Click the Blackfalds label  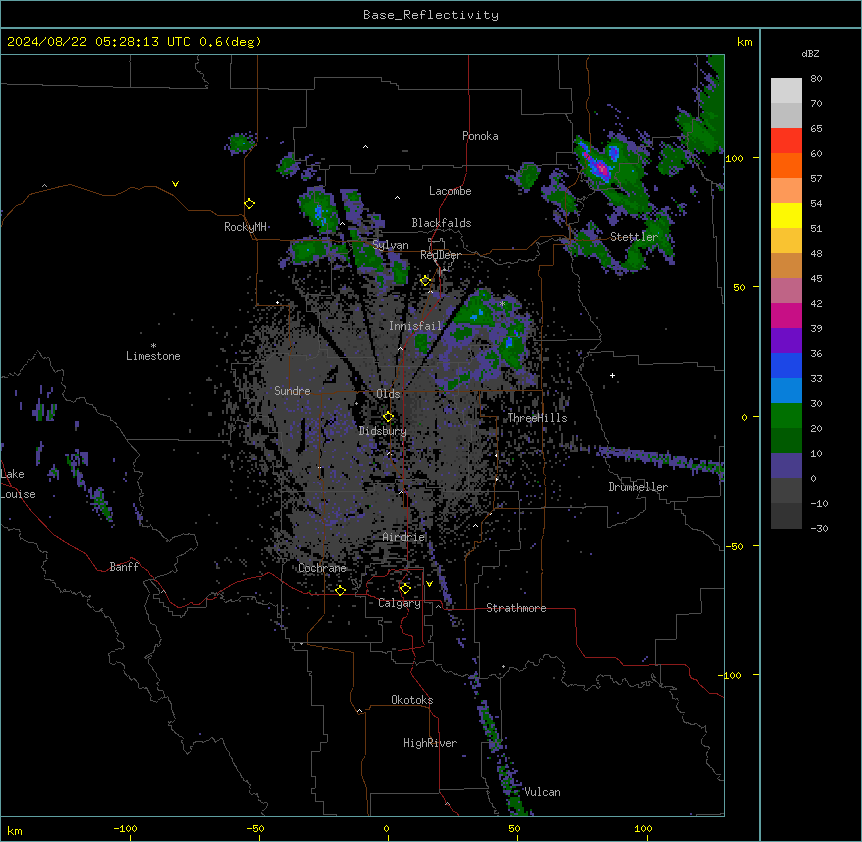coord(441,223)
